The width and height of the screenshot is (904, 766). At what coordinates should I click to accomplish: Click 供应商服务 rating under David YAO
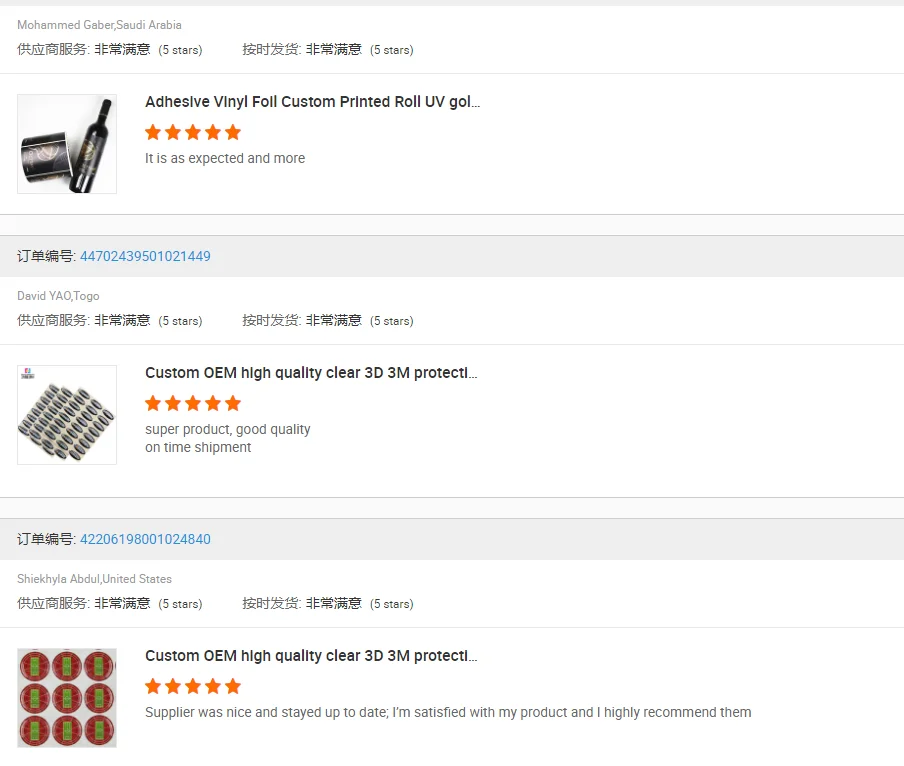[109, 321]
